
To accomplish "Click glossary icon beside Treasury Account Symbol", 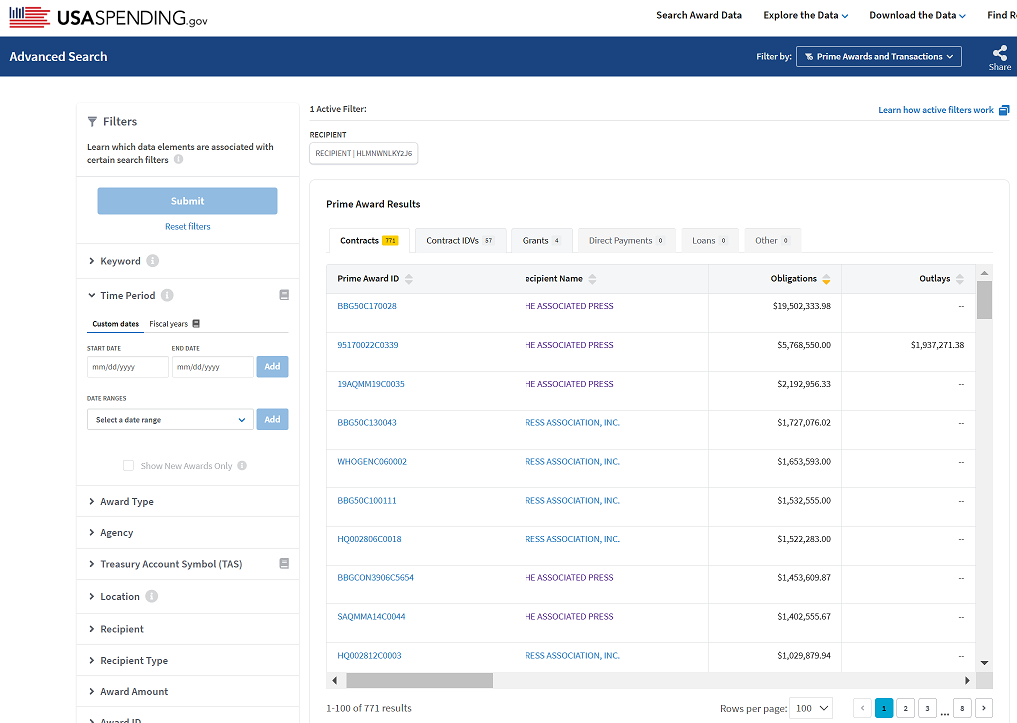I will click(284, 564).
